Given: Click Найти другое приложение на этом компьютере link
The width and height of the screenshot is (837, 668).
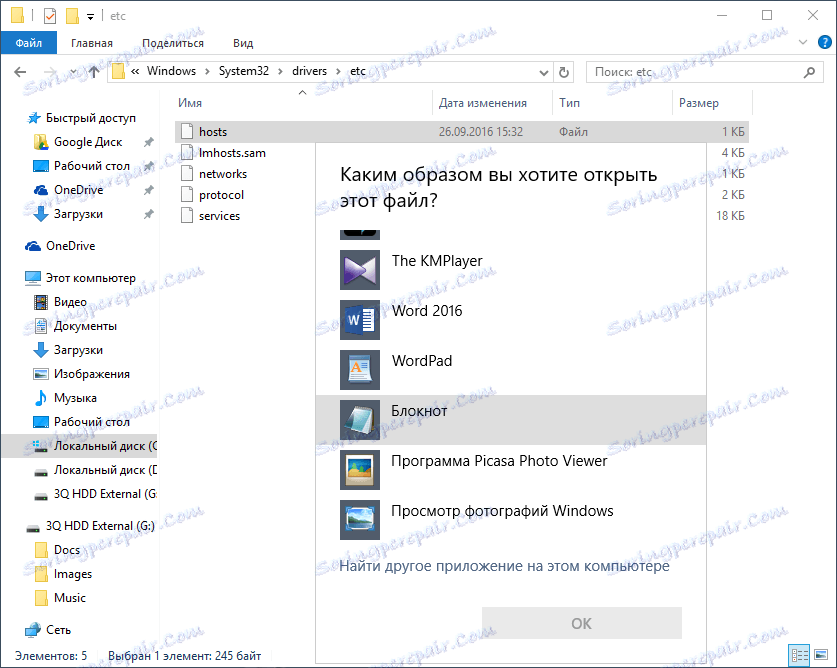Looking at the screenshot, I should [504, 566].
